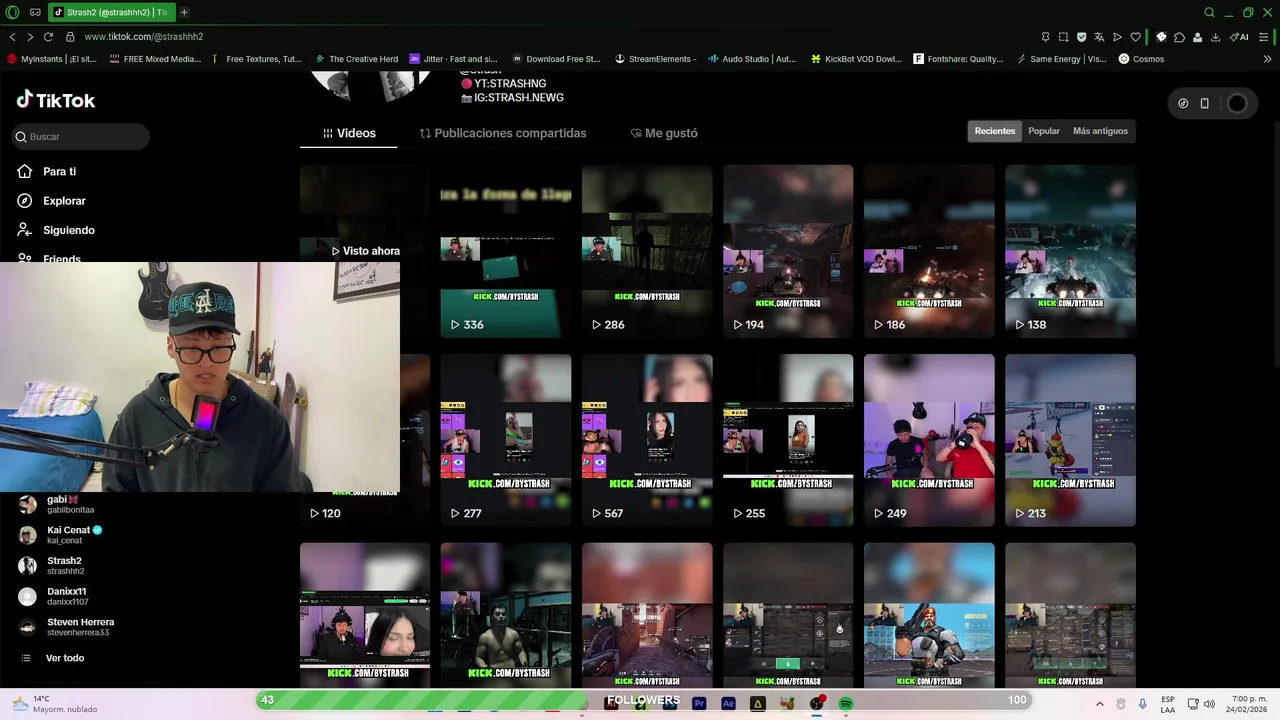Click the microphone tray icon

point(1143,704)
